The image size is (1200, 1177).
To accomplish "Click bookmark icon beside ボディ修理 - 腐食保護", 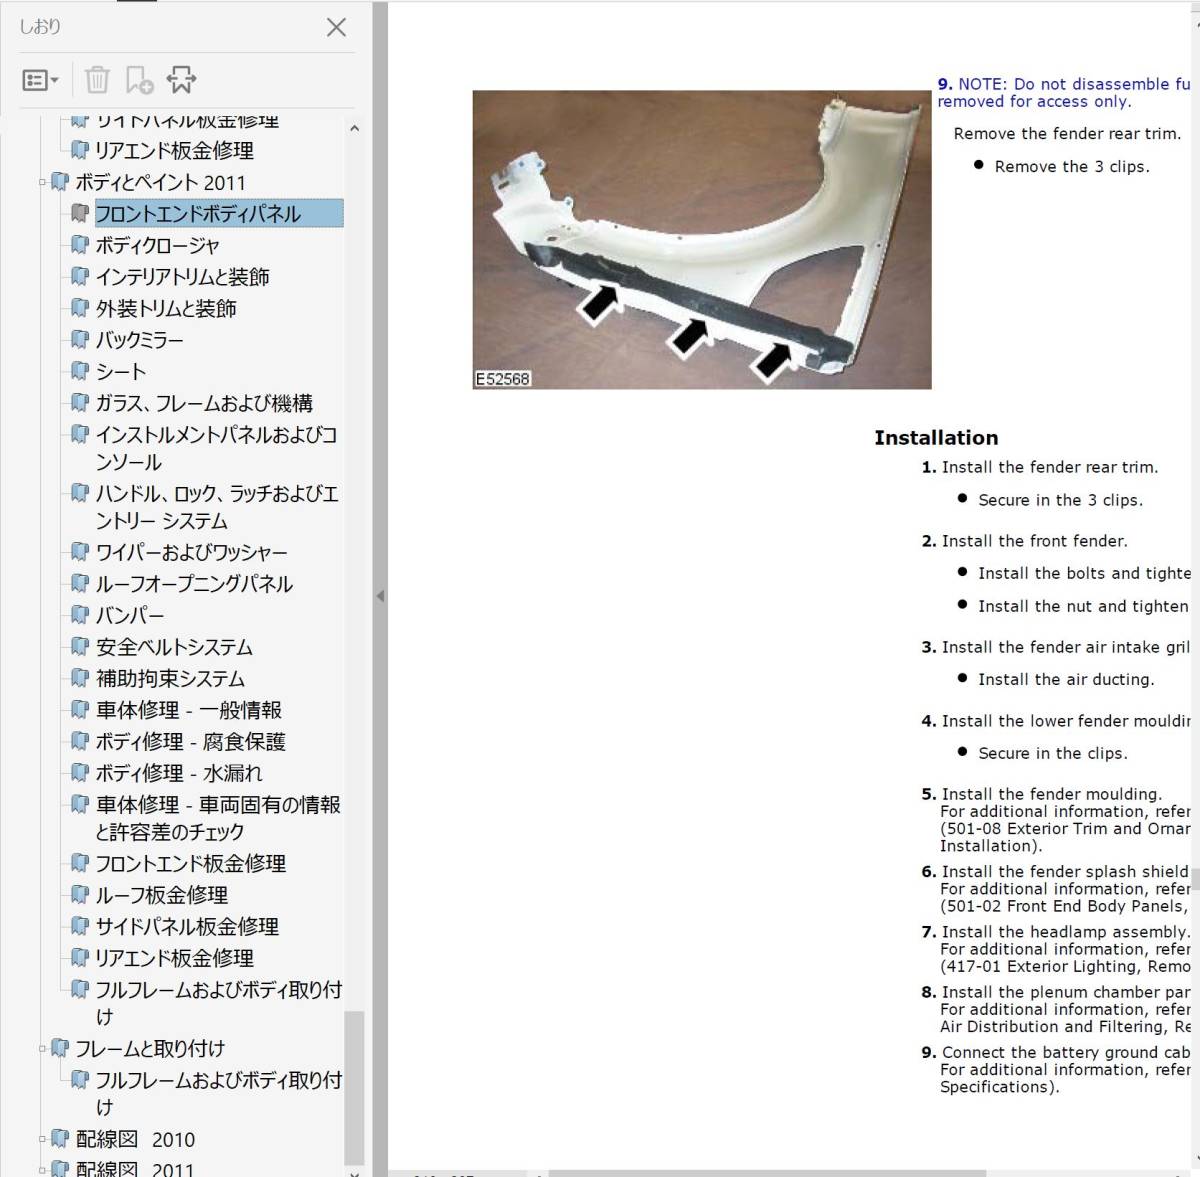I will pos(80,741).
